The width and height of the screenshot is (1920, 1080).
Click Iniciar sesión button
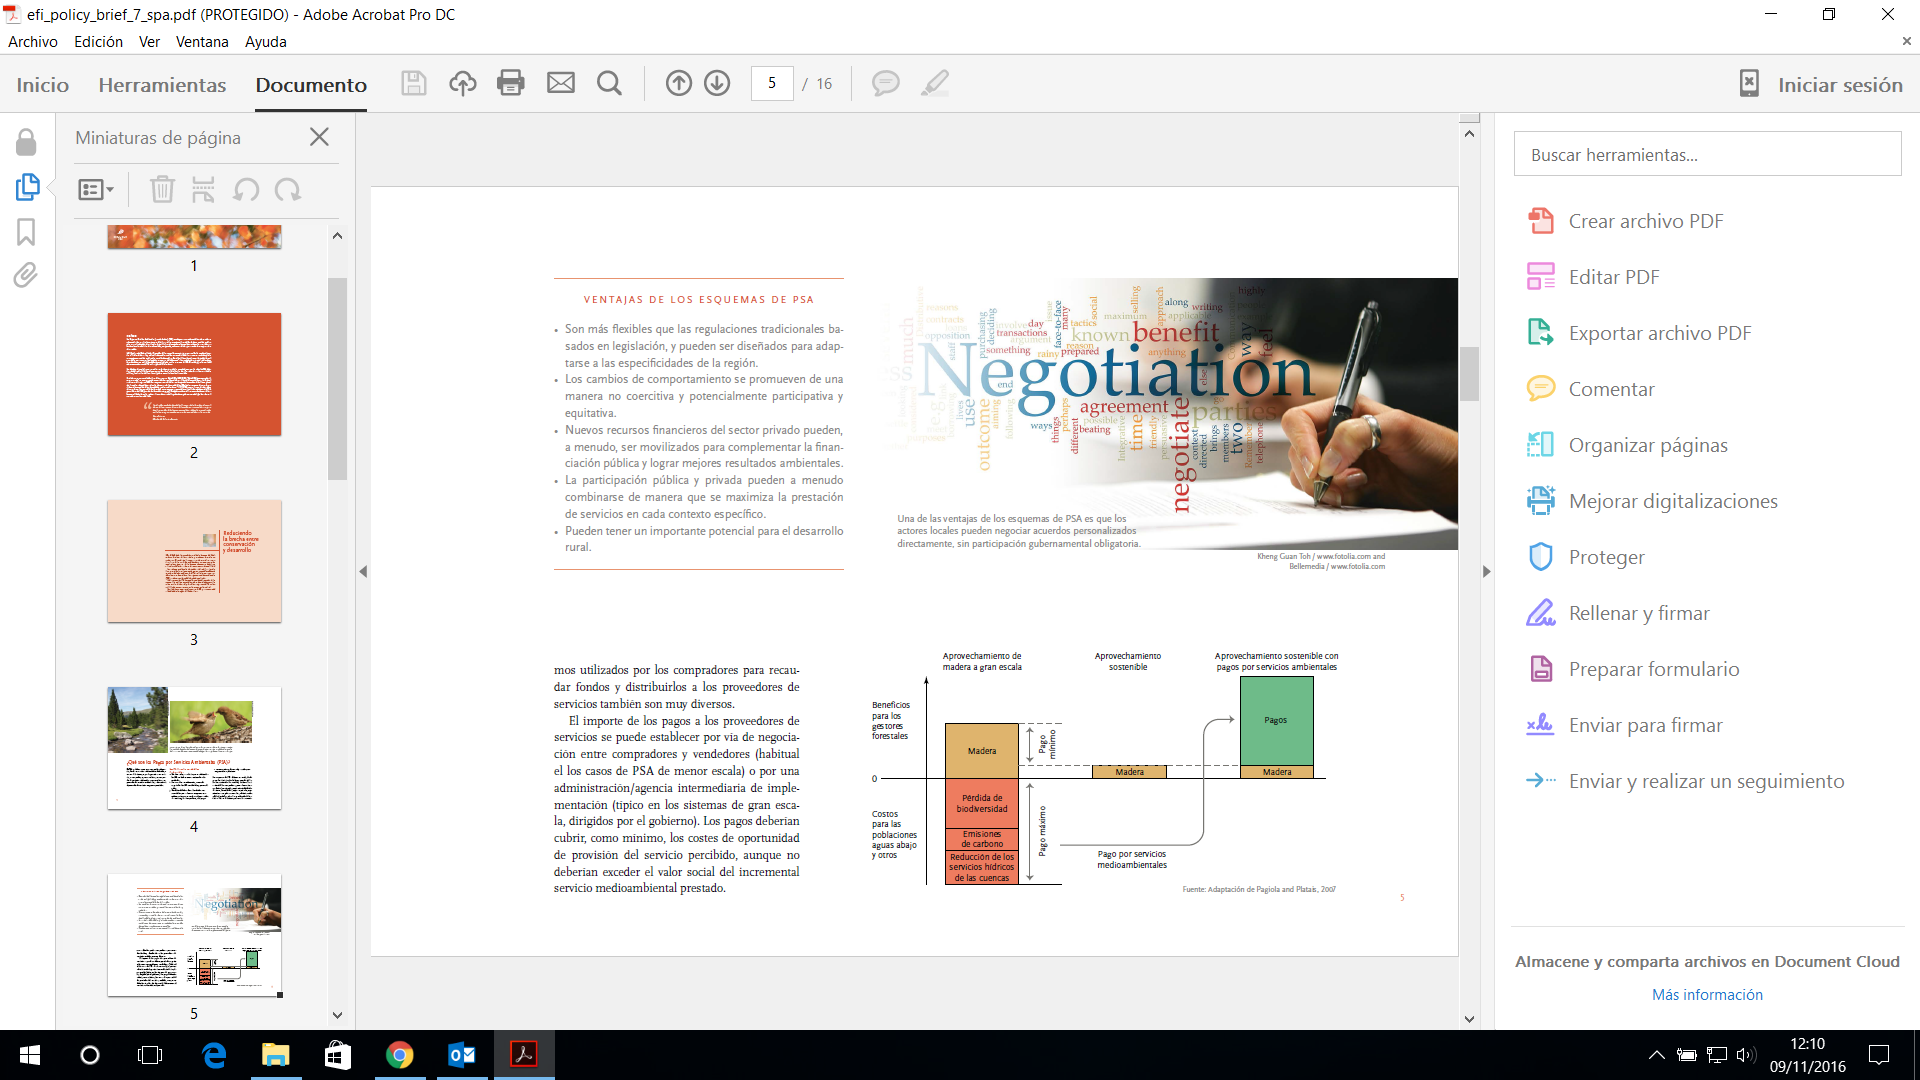[x=1839, y=85]
